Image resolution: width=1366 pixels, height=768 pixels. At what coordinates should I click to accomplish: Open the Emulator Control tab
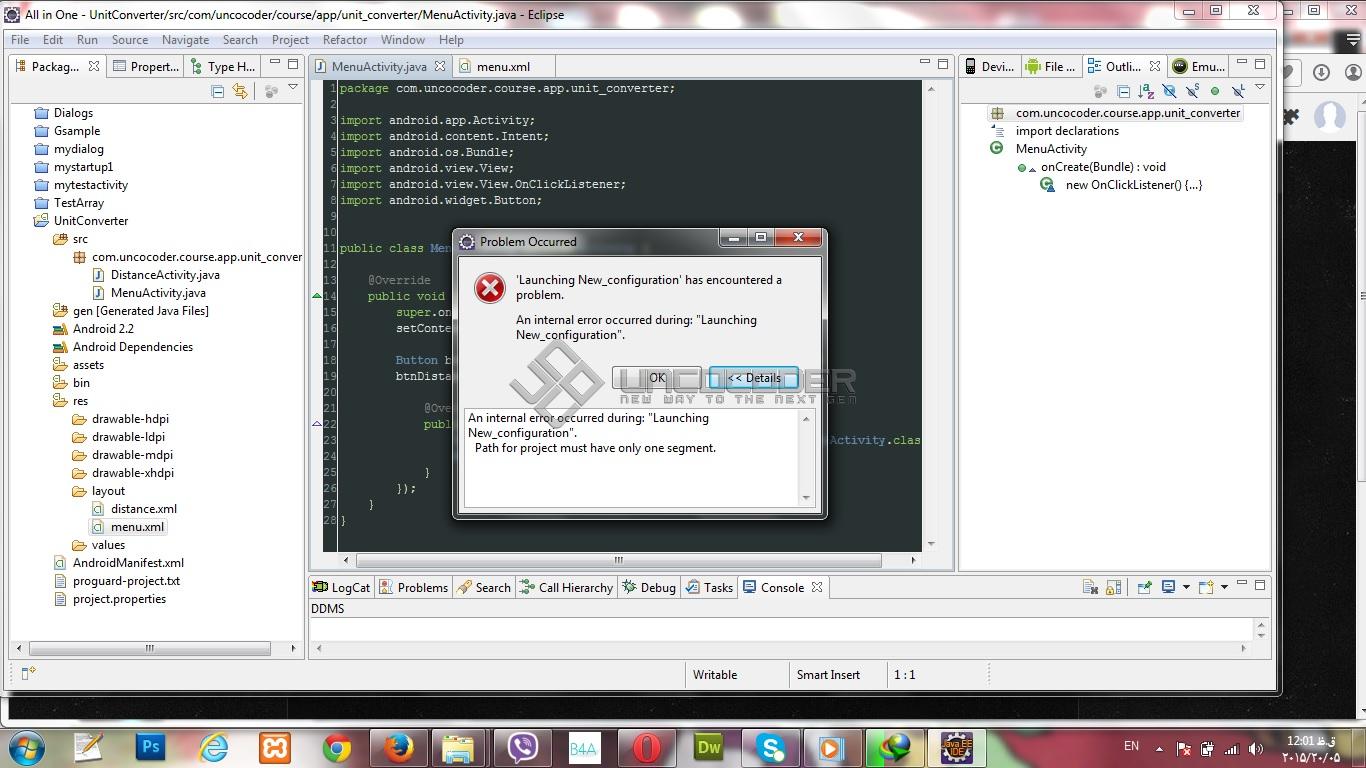(x=1198, y=66)
